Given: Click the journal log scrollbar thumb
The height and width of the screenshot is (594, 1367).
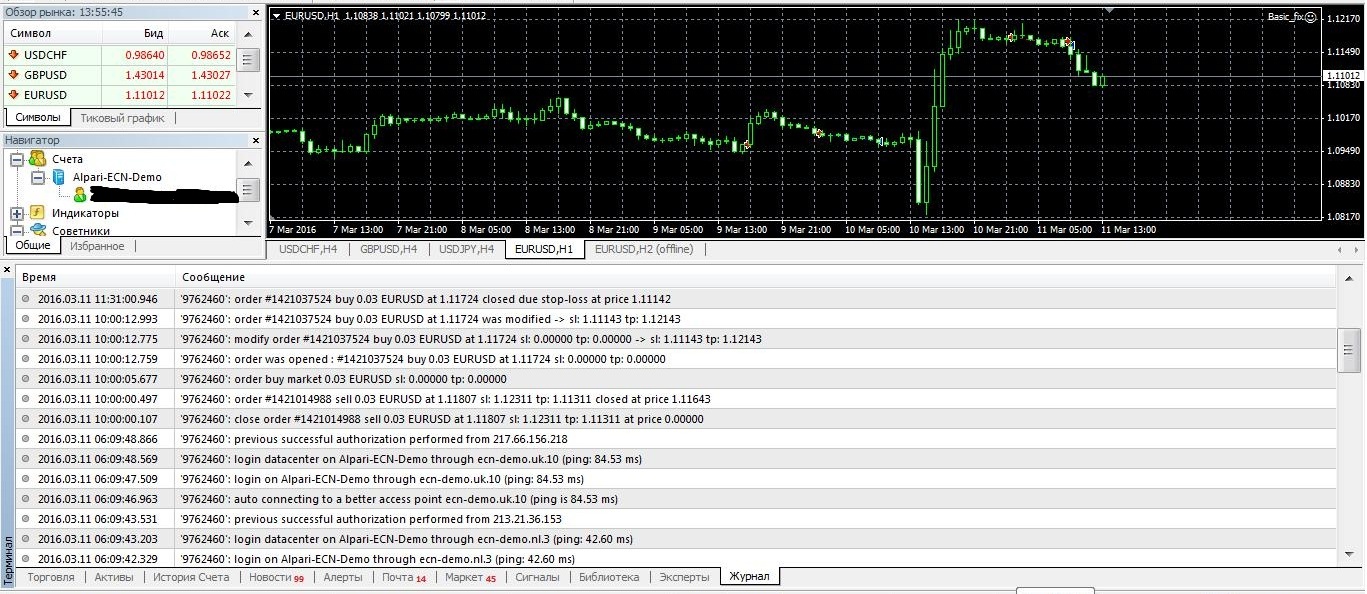Looking at the screenshot, I should click(1348, 349).
